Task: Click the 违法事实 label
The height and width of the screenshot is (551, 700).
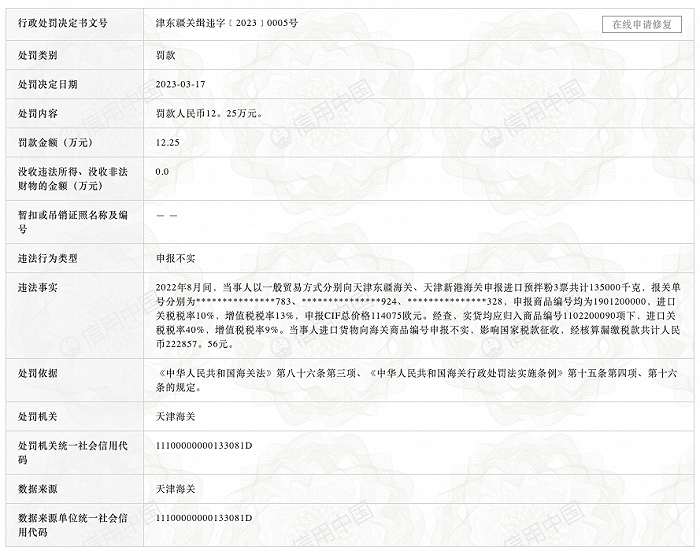Action: click(38, 287)
